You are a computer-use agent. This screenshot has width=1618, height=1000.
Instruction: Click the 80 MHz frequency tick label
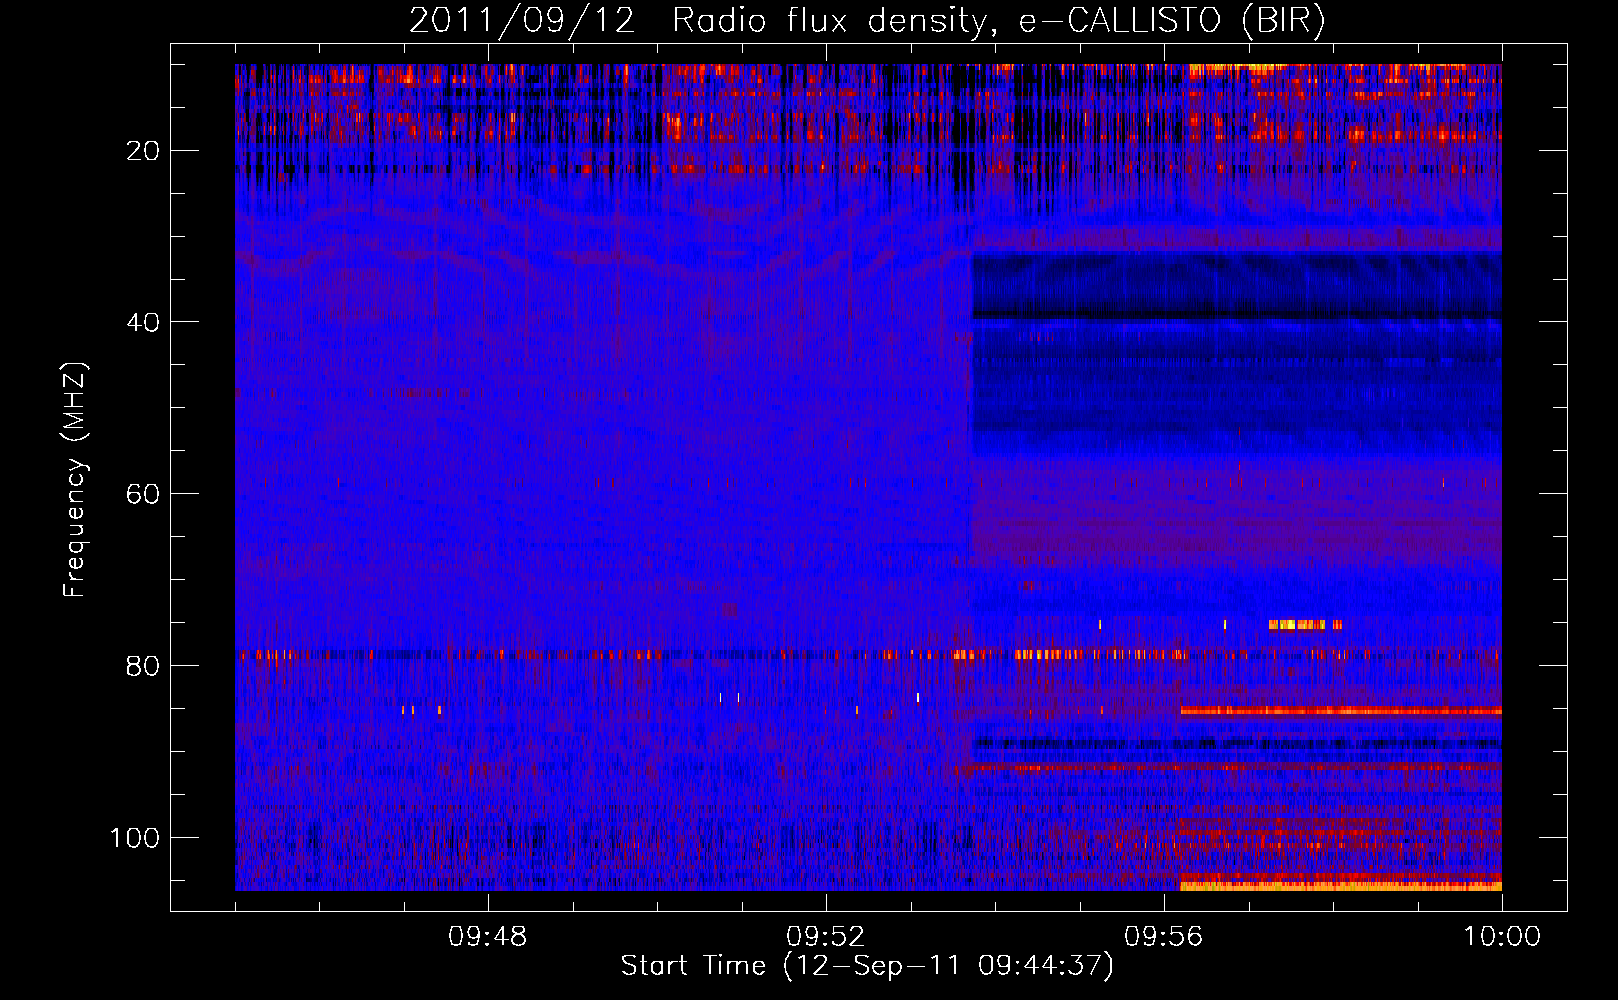(x=143, y=666)
